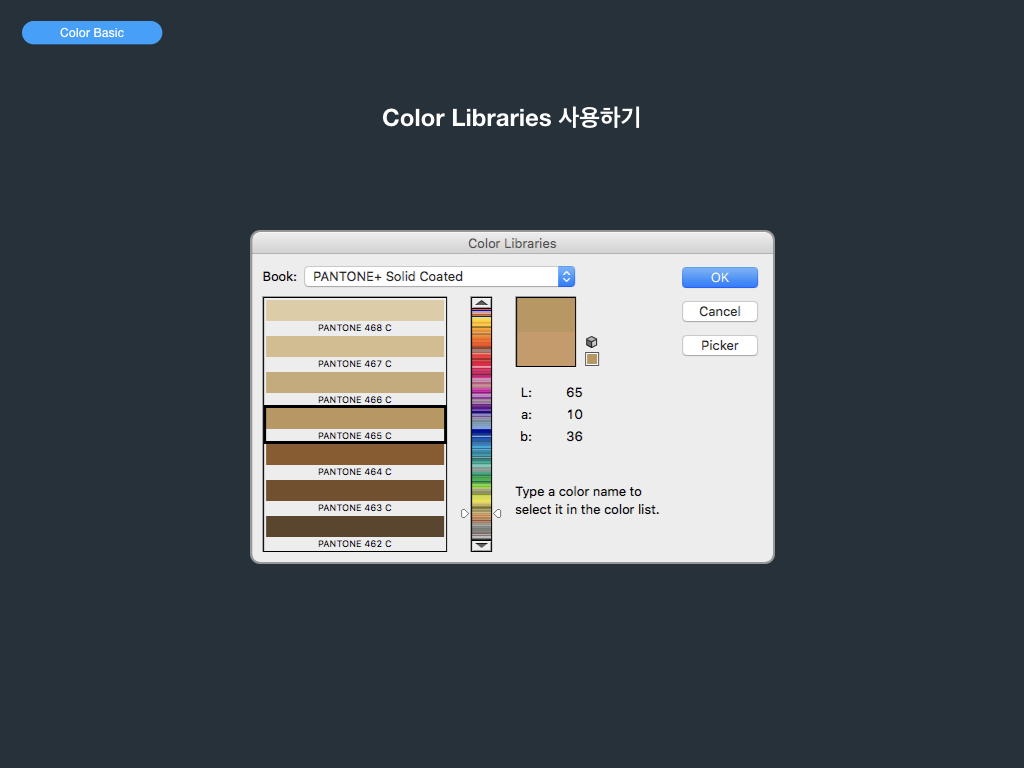Click the blue region of the color strip
Screen dimensions: 1024x768
482,440
